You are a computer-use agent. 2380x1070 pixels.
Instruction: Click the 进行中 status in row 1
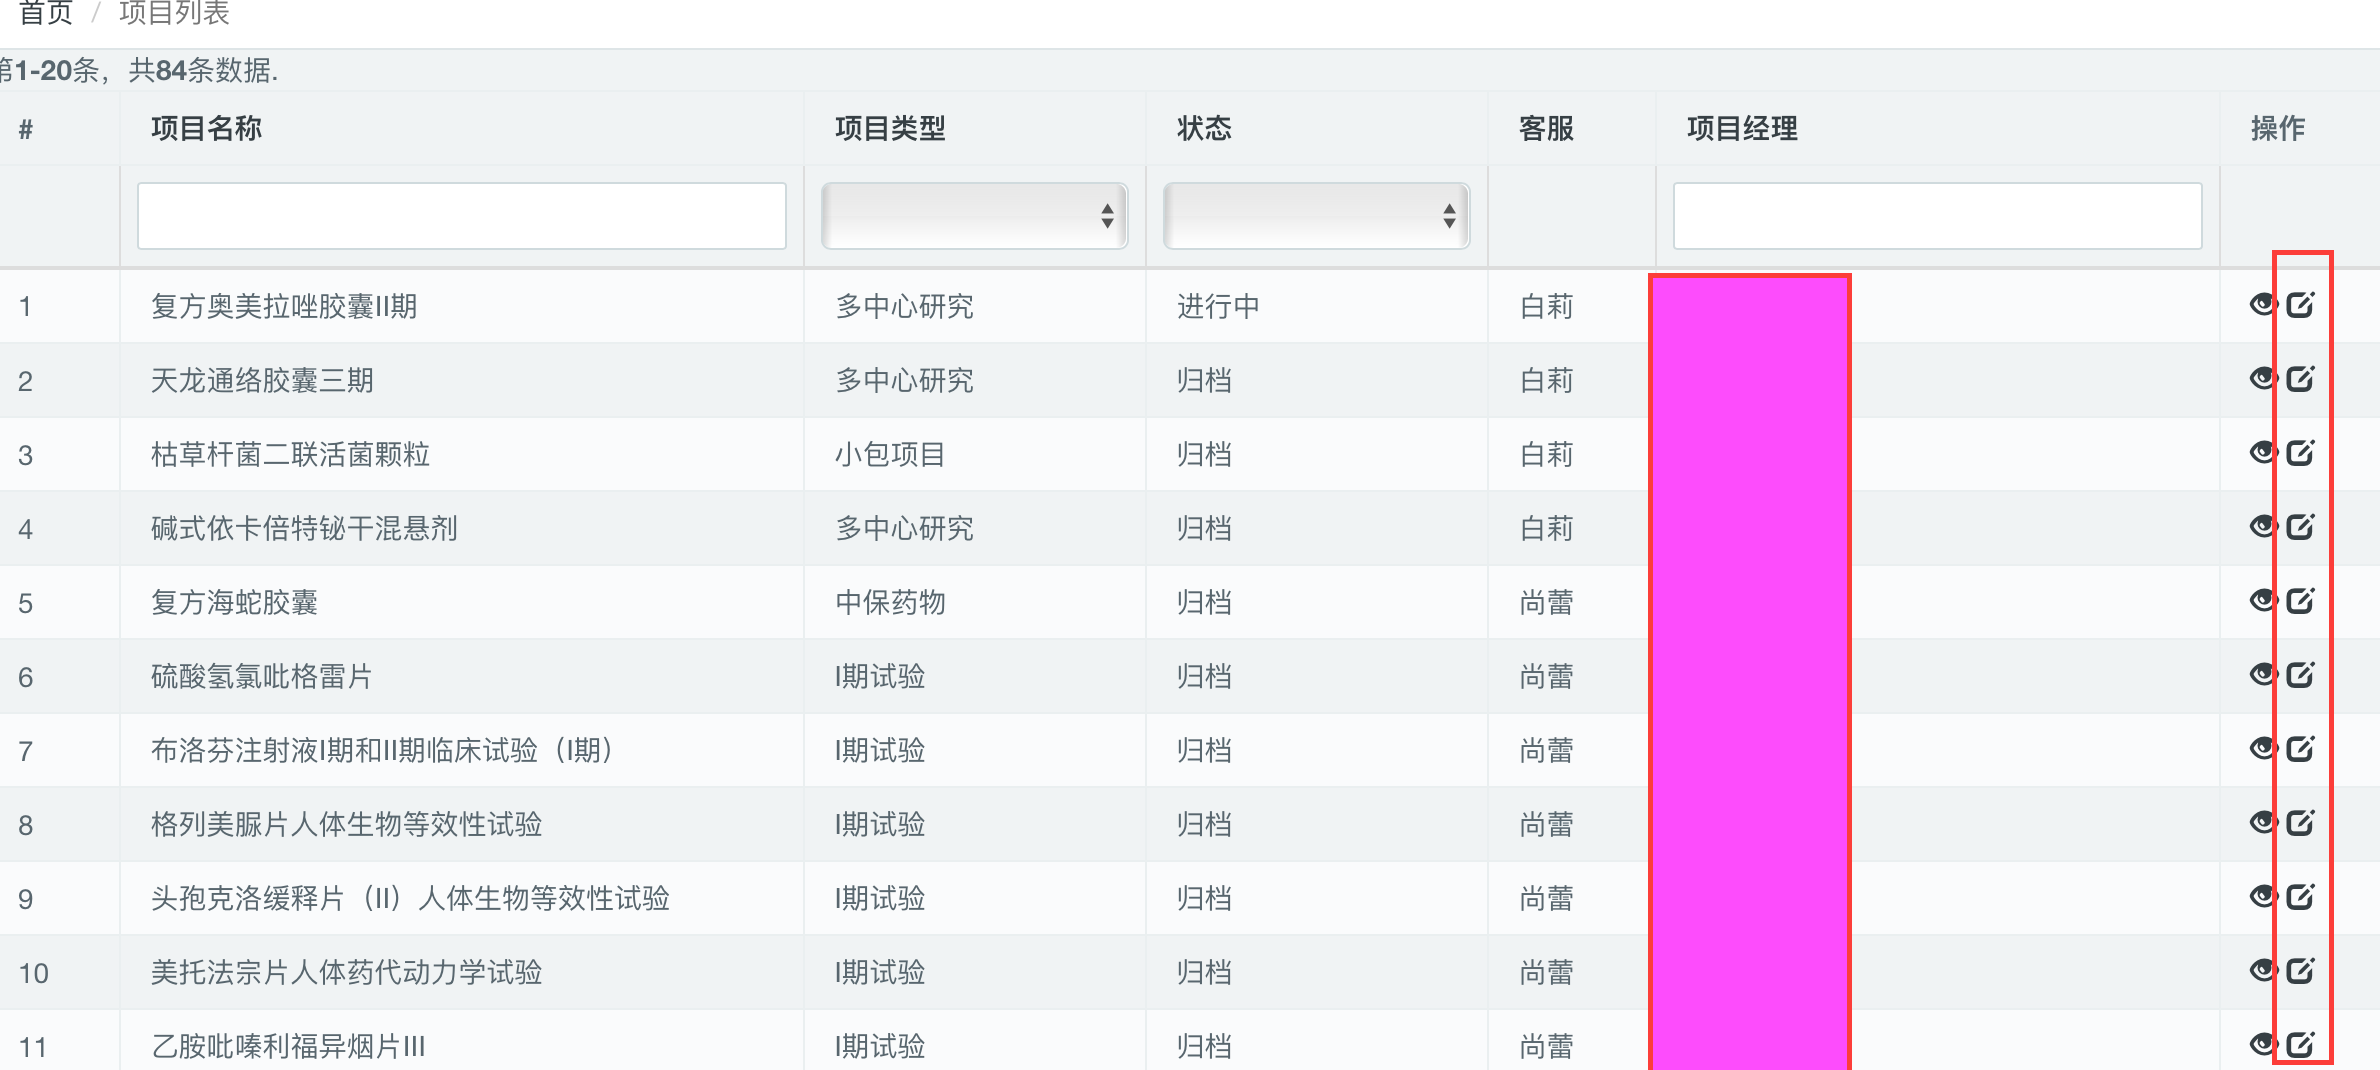pos(1218,306)
